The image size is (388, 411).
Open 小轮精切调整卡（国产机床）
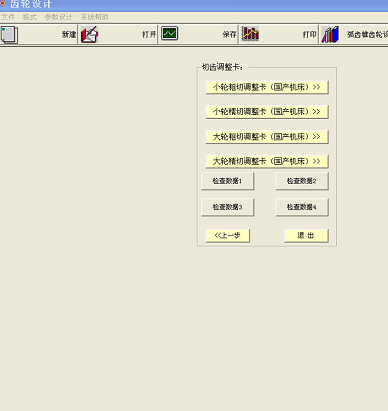pyautogui.click(x=267, y=112)
